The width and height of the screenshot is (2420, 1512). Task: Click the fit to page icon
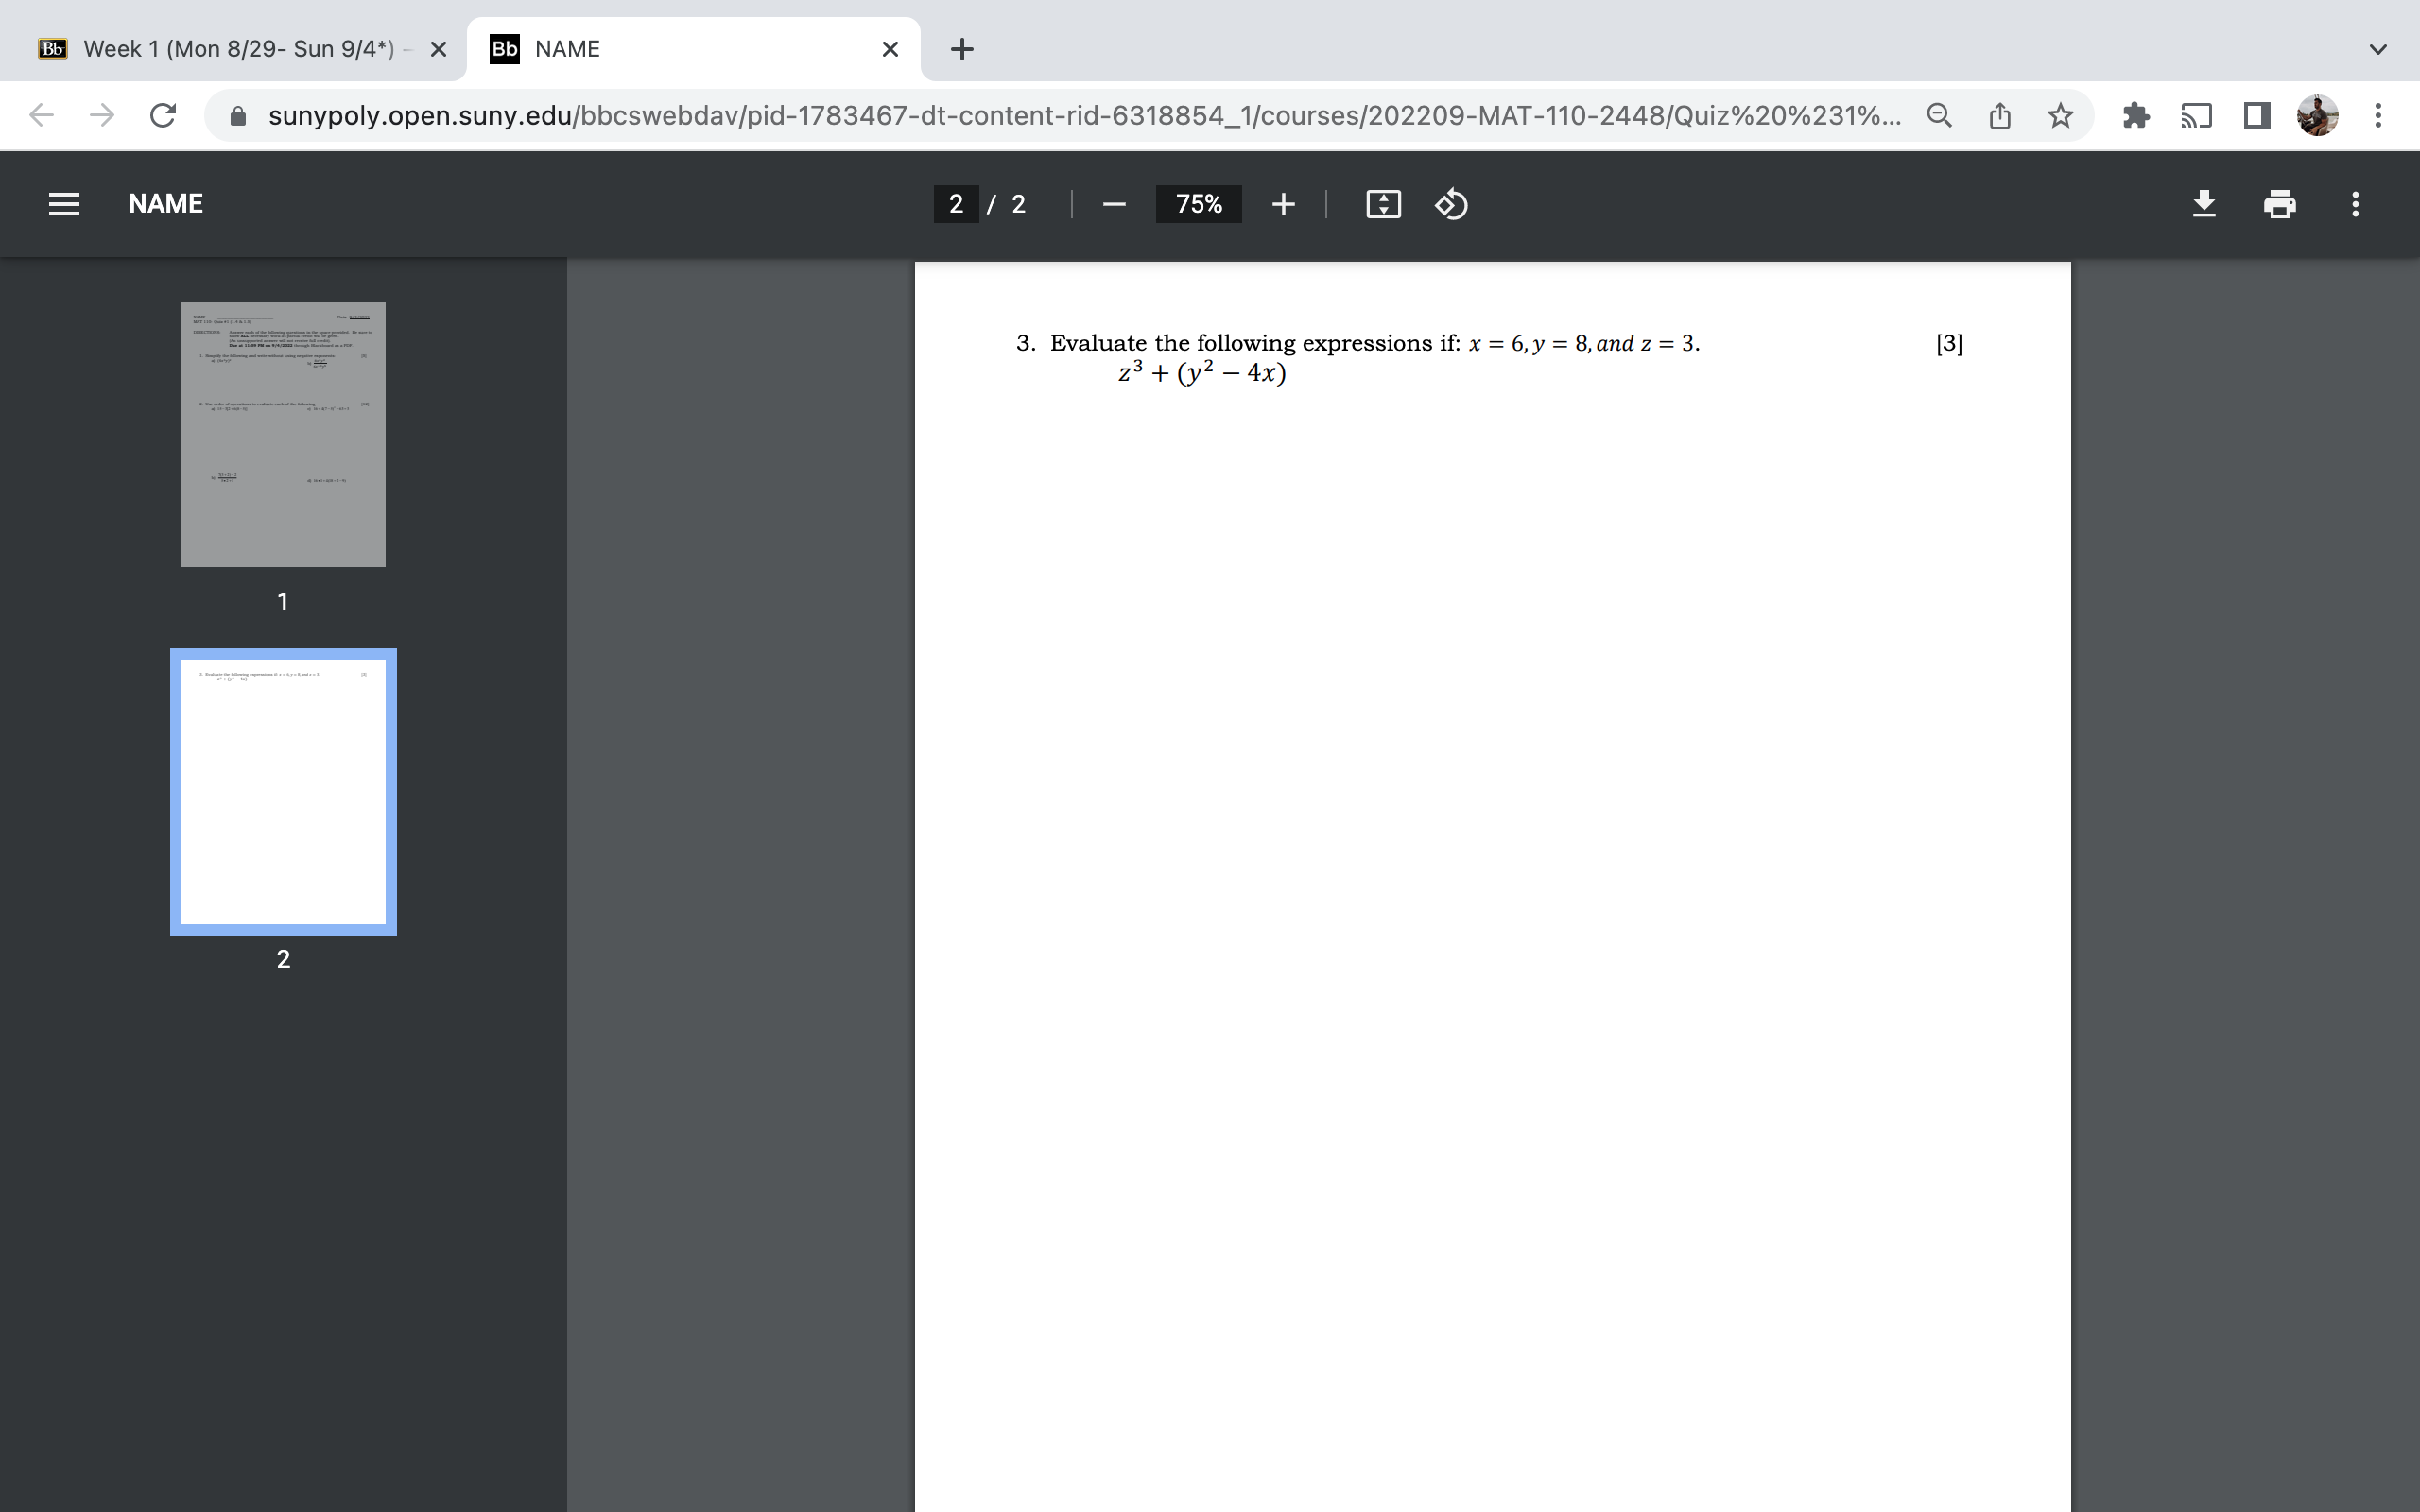coord(1383,204)
